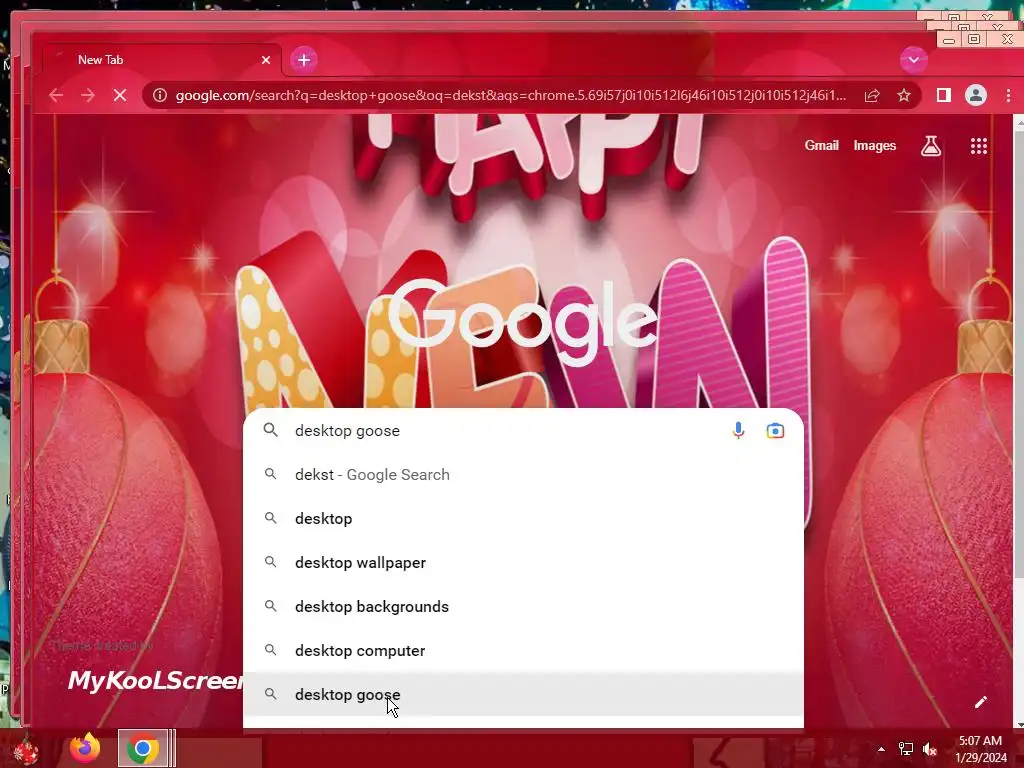
Task: Expand tab search dropdown
Action: pyautogui.click(x=914, y=60)
